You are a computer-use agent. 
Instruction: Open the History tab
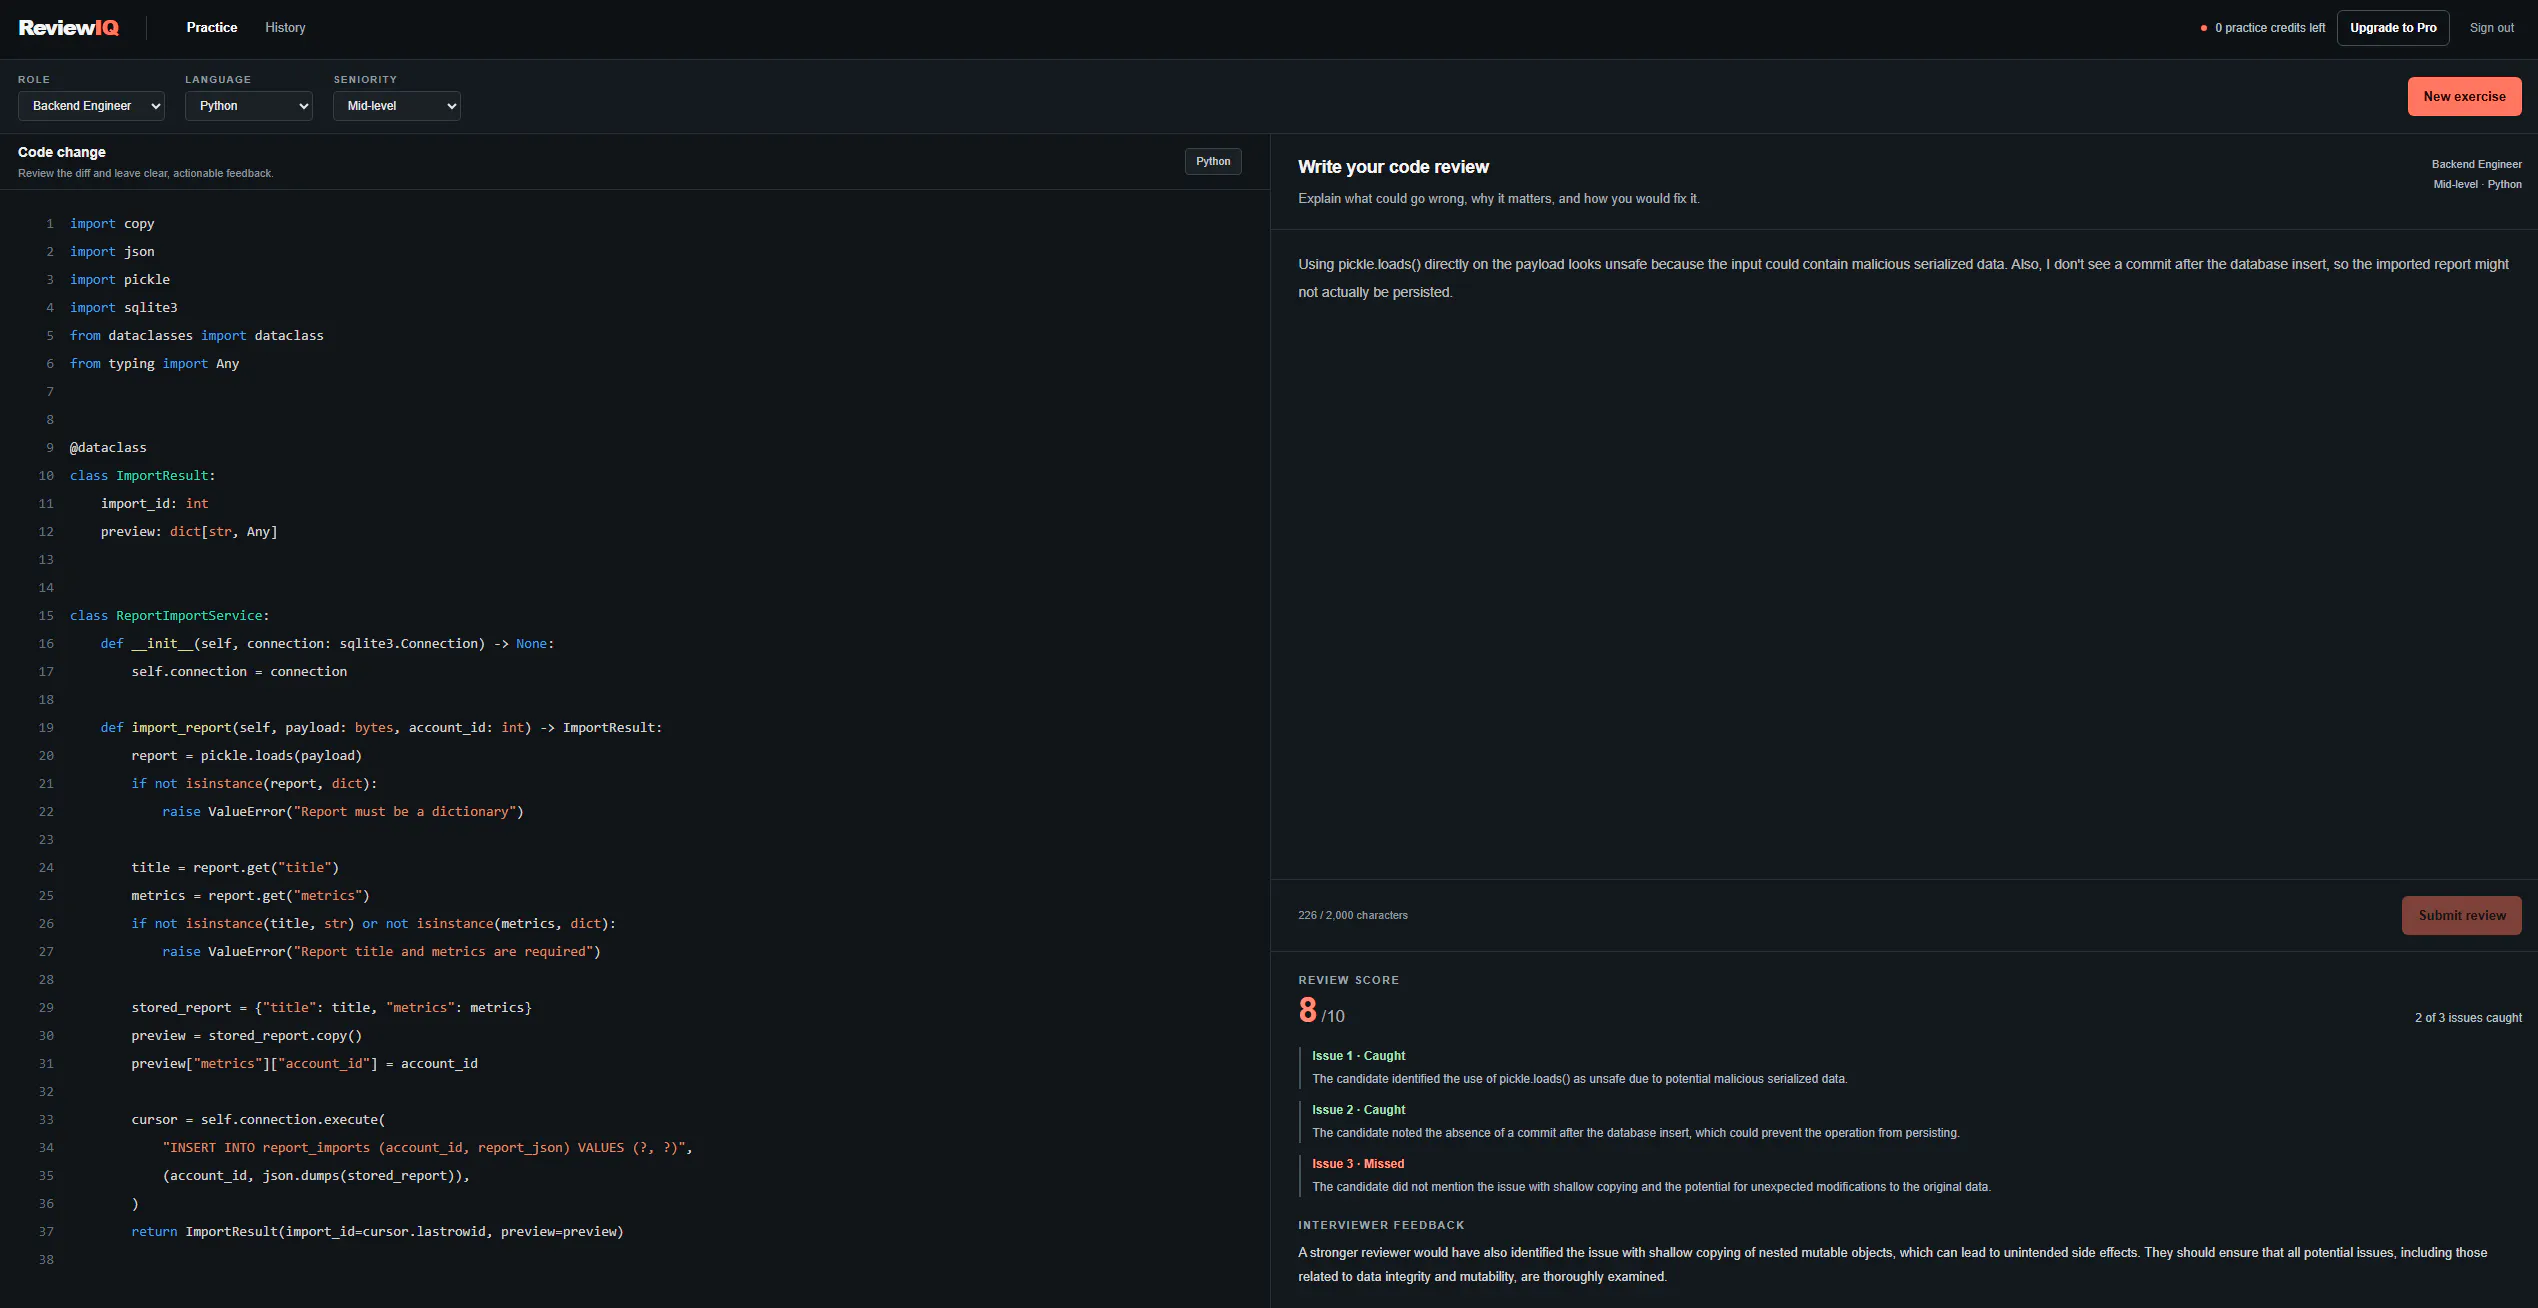pyautogui.click(x=285, y=28)
